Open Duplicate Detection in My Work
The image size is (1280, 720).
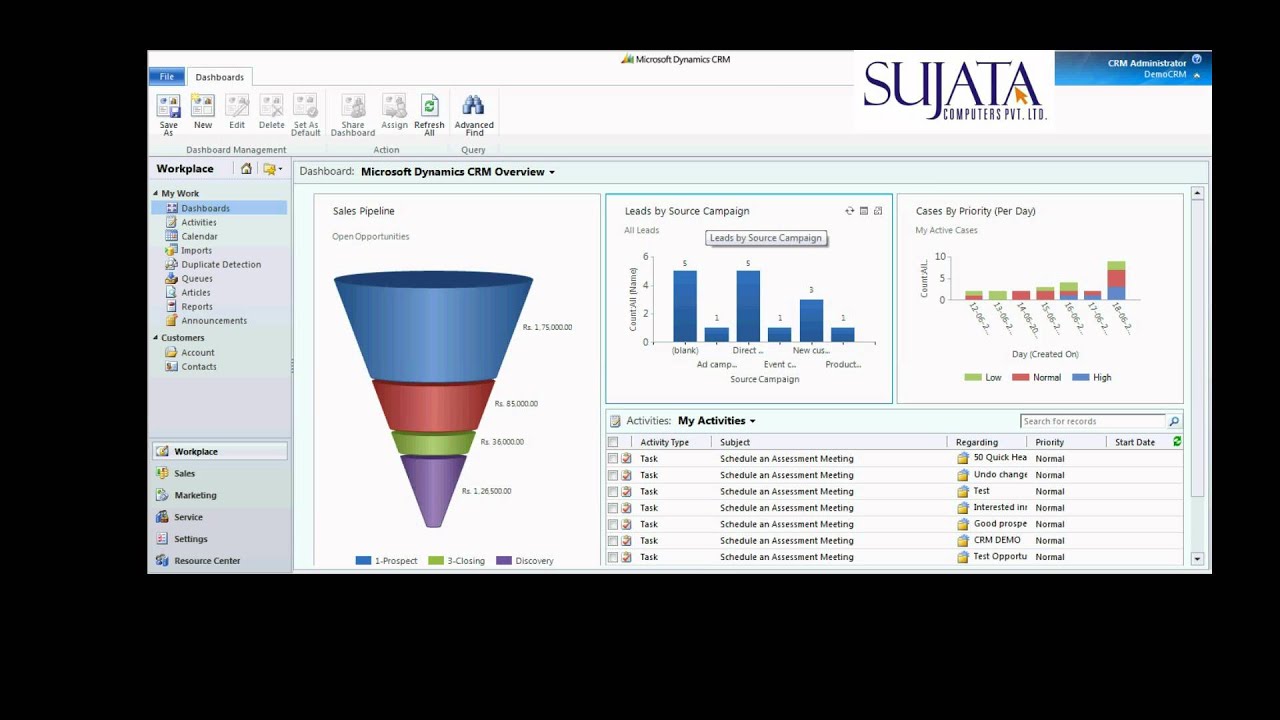tap(221, 264)
